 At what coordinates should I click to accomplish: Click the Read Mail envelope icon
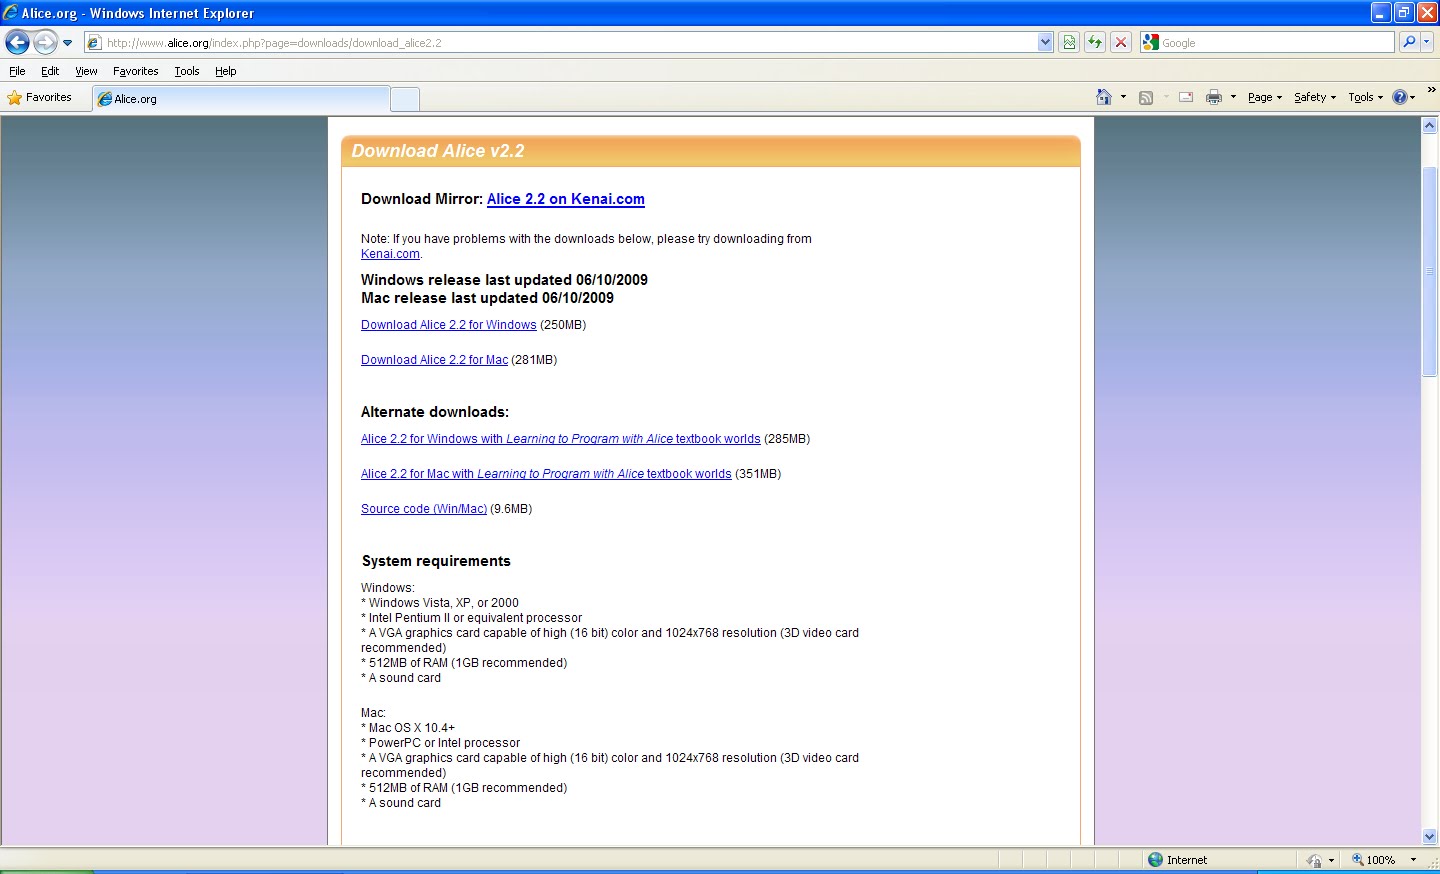pos(1186,97)
